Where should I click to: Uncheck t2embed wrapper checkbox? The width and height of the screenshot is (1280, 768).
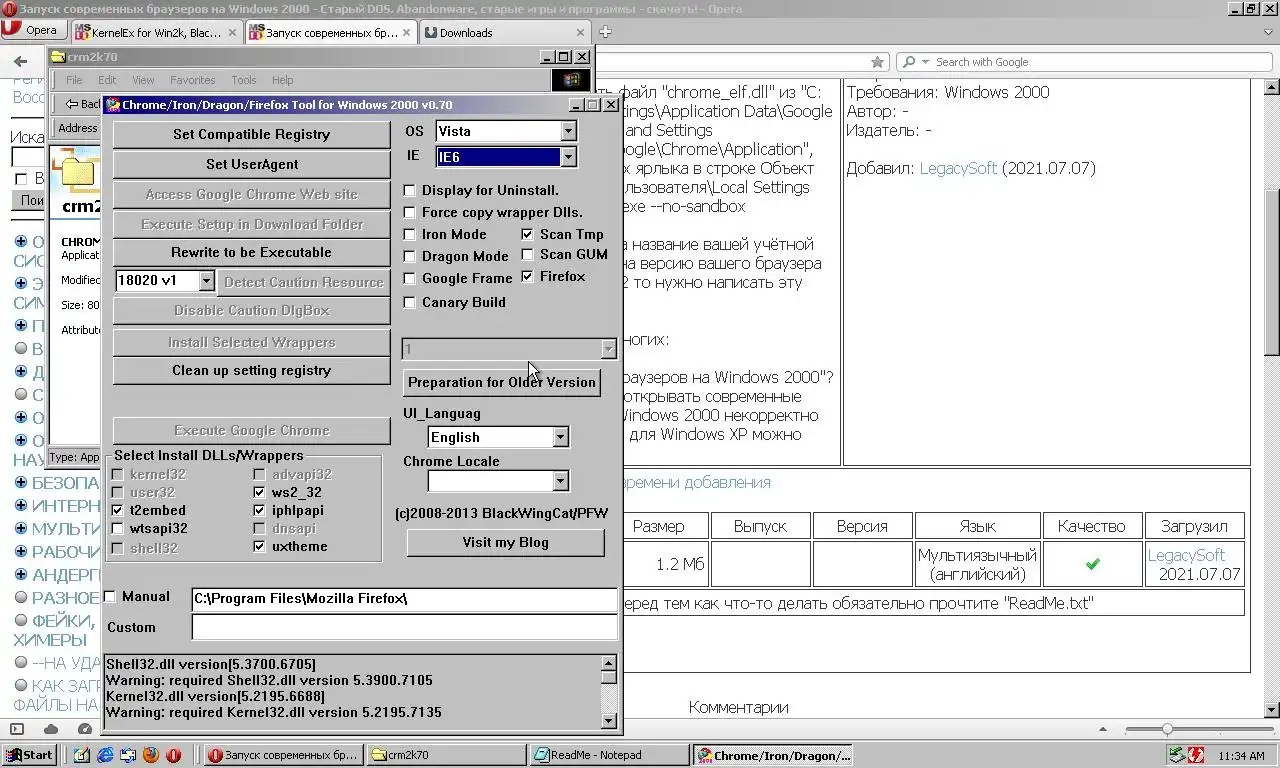pyautogui.click(x=118, y=510)
